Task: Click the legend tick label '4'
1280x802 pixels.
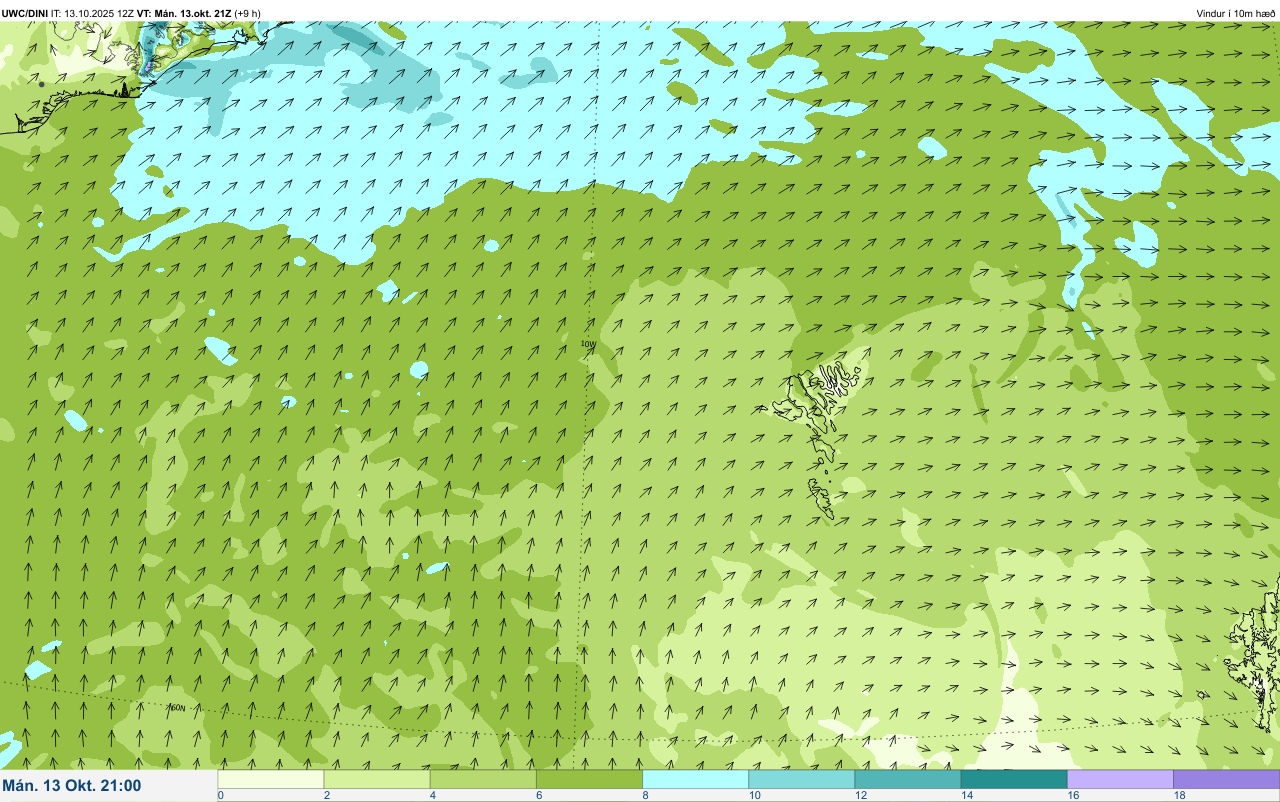Action: 433,795
